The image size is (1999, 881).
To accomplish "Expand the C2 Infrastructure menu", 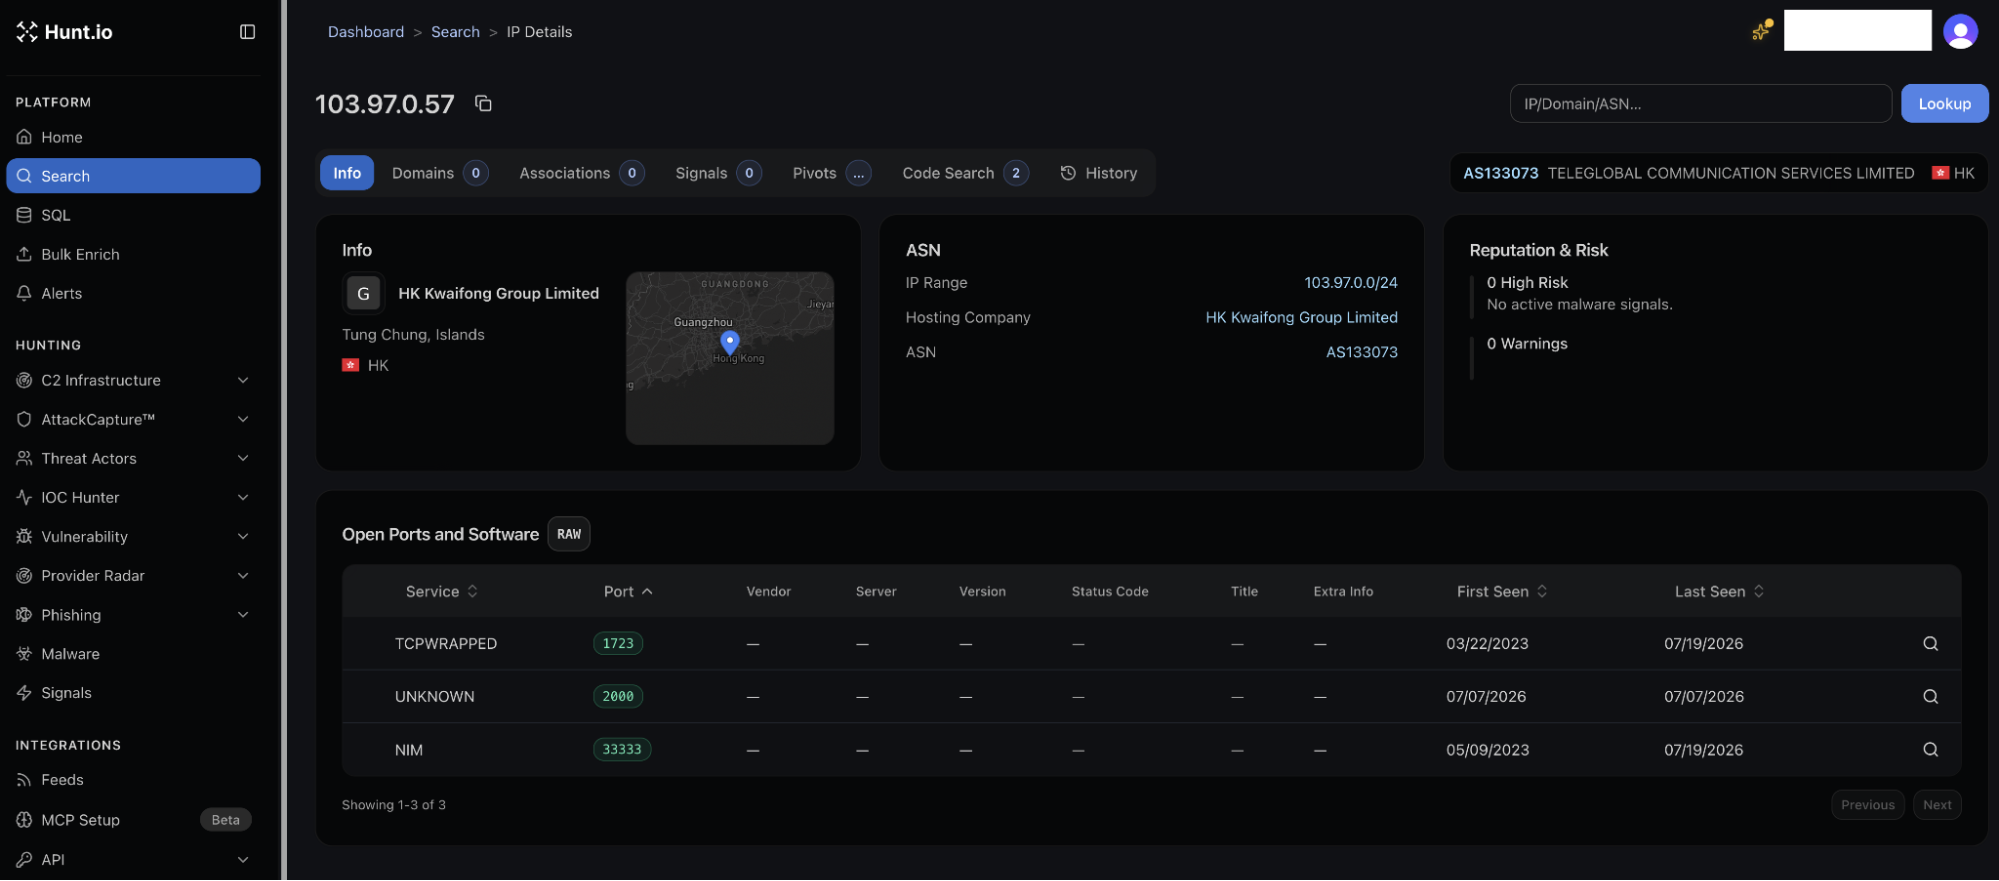I will click(133, 380).
